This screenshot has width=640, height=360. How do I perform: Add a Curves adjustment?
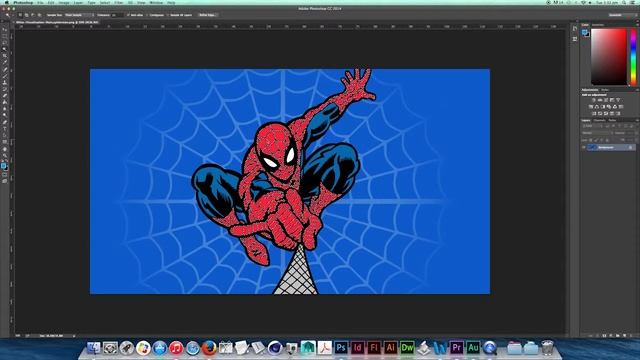tap(606, 100)
